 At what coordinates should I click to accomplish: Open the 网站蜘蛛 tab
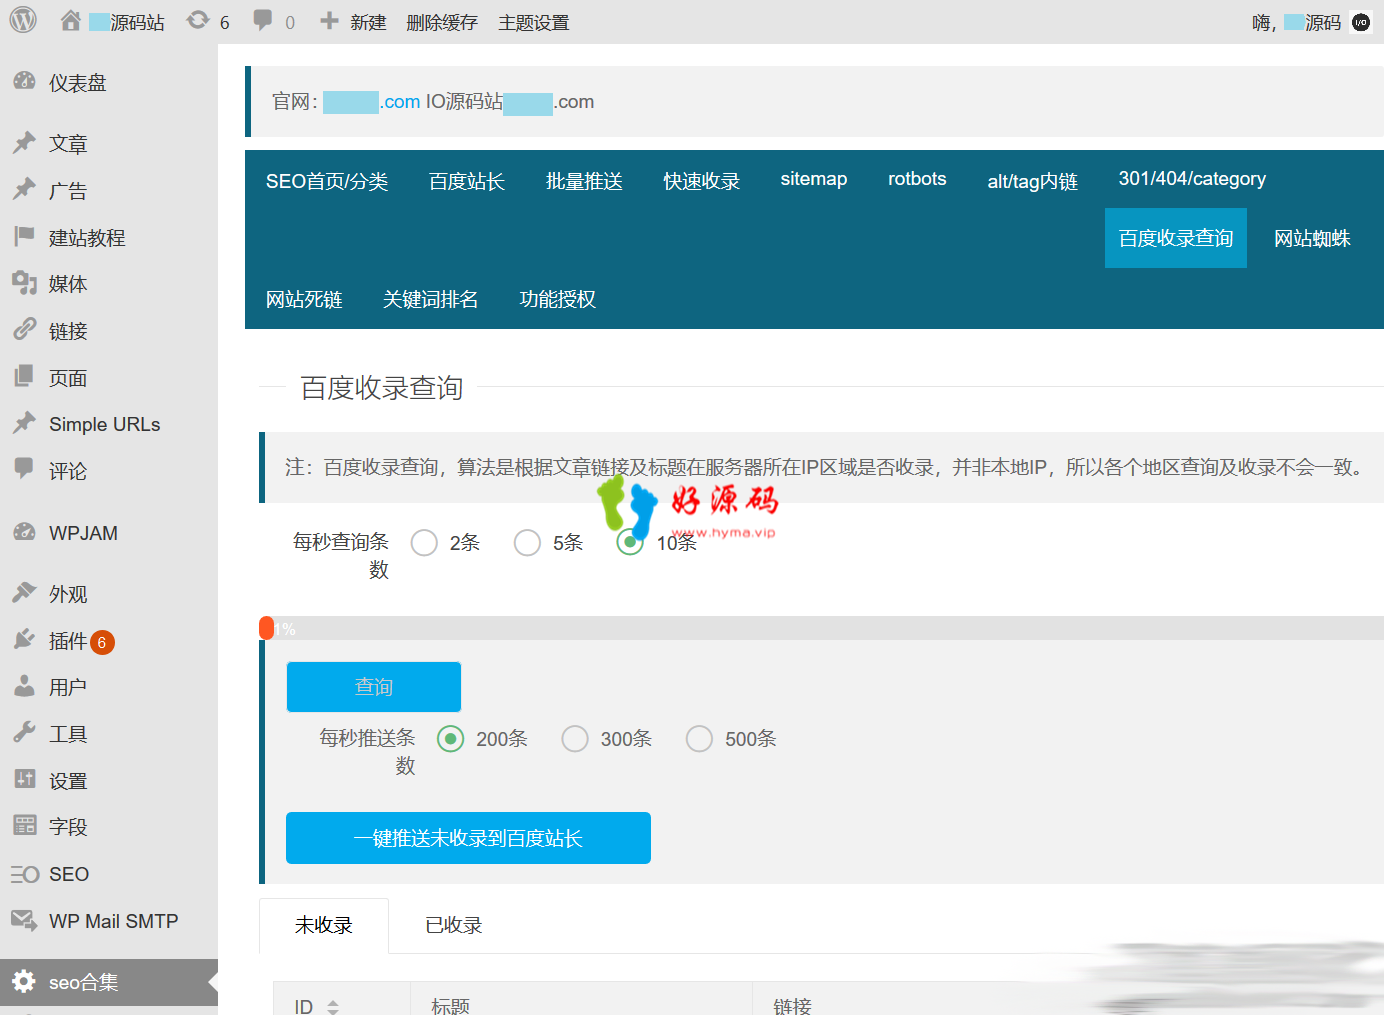pos(1312,238)
